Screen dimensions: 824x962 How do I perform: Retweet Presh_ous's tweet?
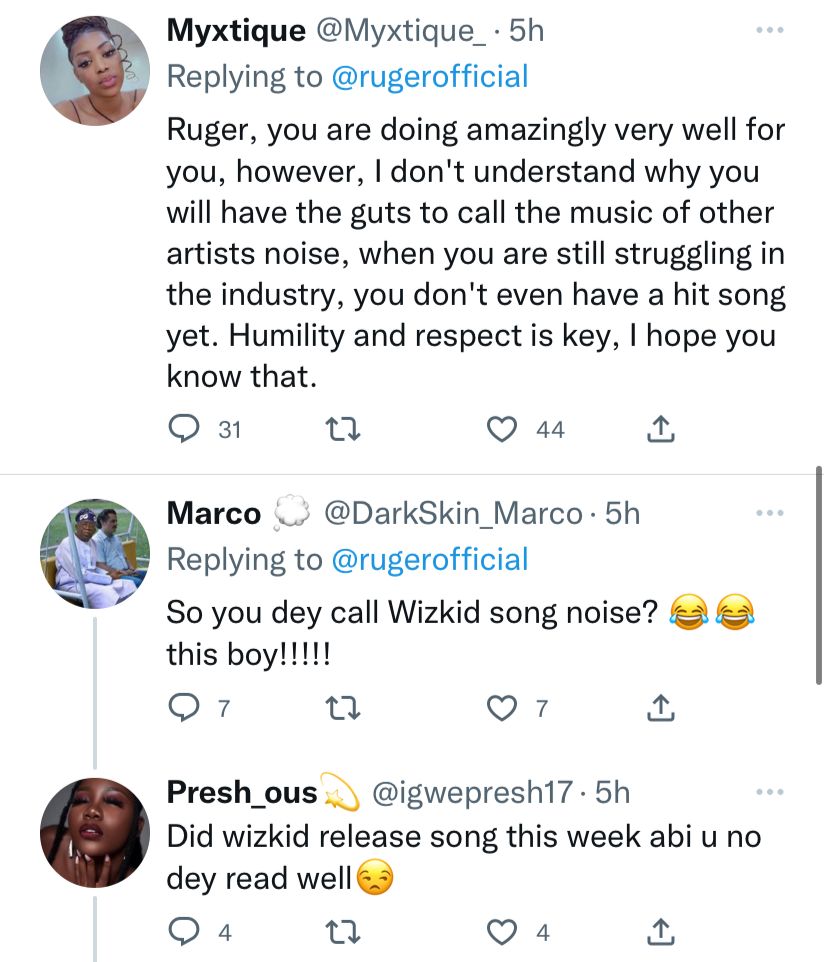[x=342, y=932]
